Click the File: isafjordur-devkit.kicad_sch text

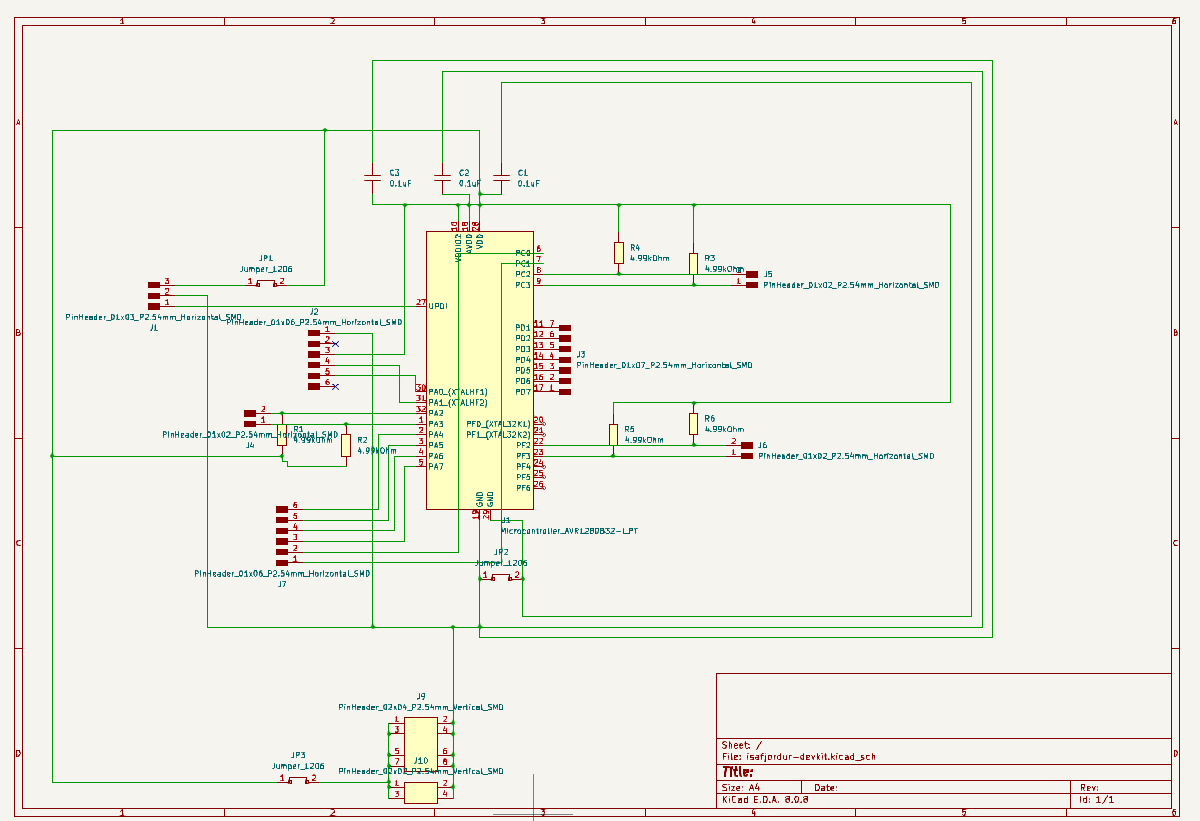798,757
